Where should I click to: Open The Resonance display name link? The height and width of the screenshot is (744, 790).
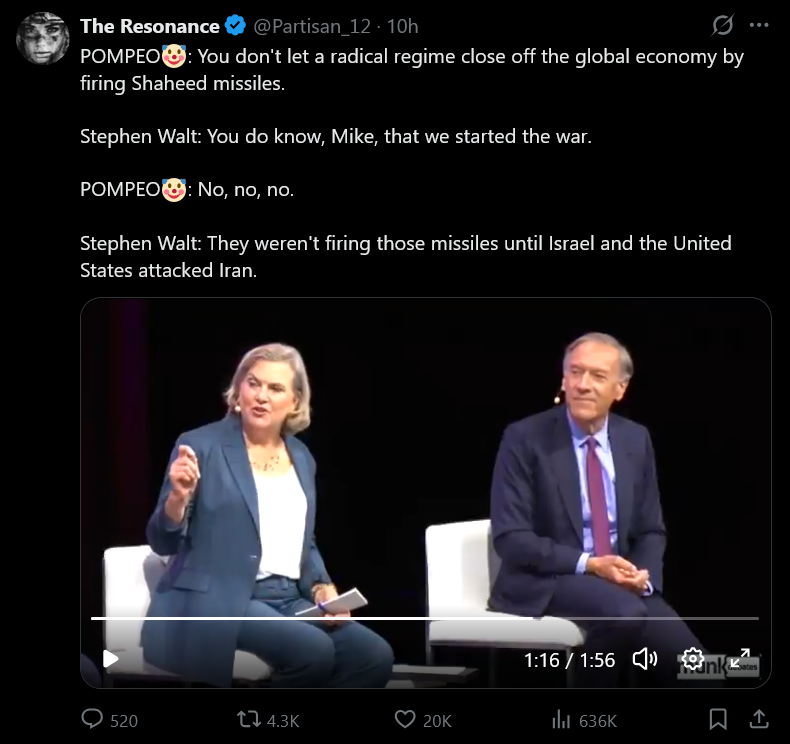pos(150,26)
